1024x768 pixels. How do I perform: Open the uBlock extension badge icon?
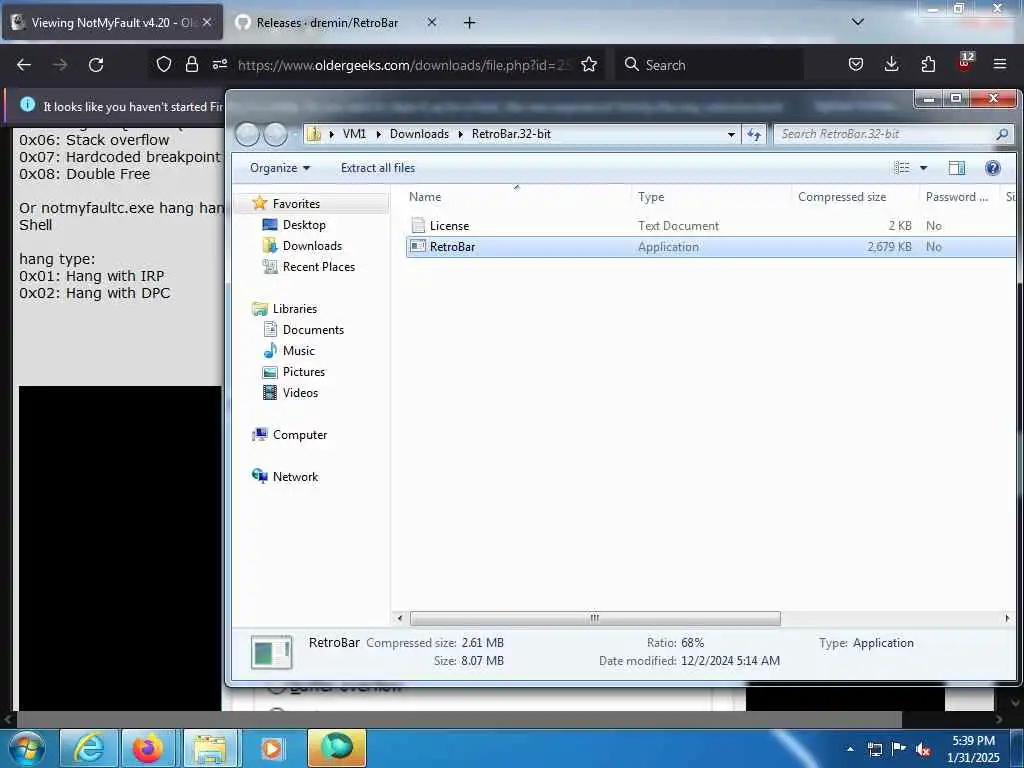click(965, 62)
